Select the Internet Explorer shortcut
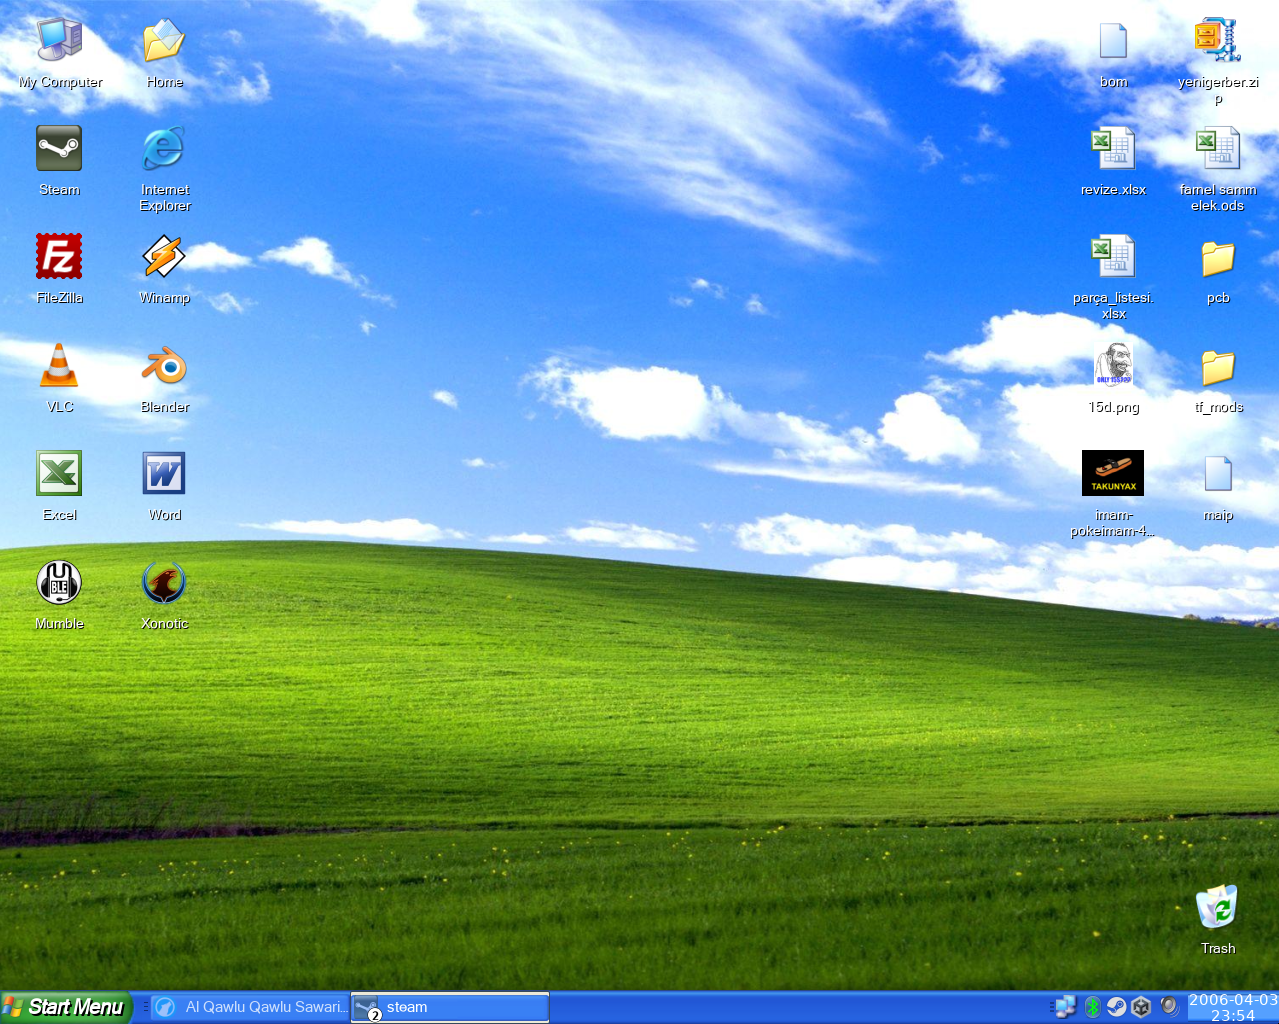The image size is (1279, 1024). pos(164,149)
